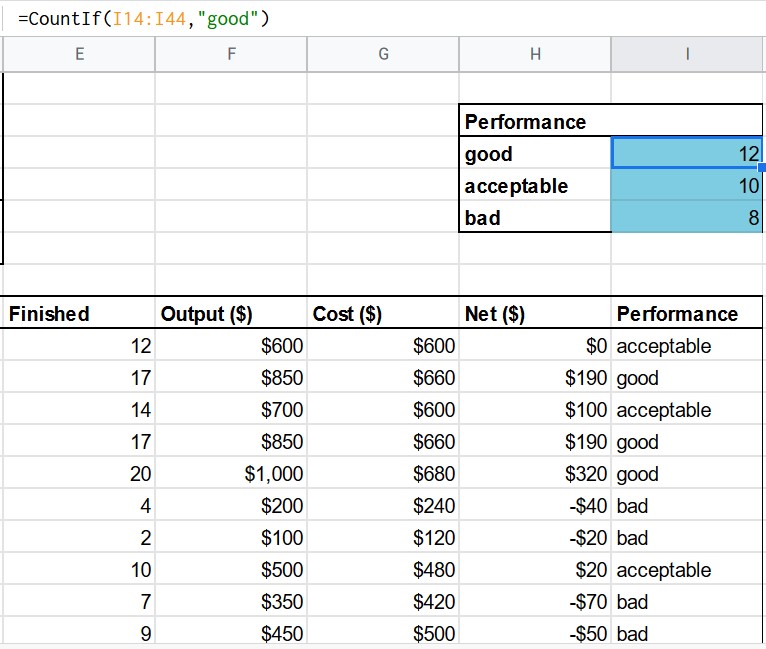Select column H header

pyautogui.click(x=535, y=55)
